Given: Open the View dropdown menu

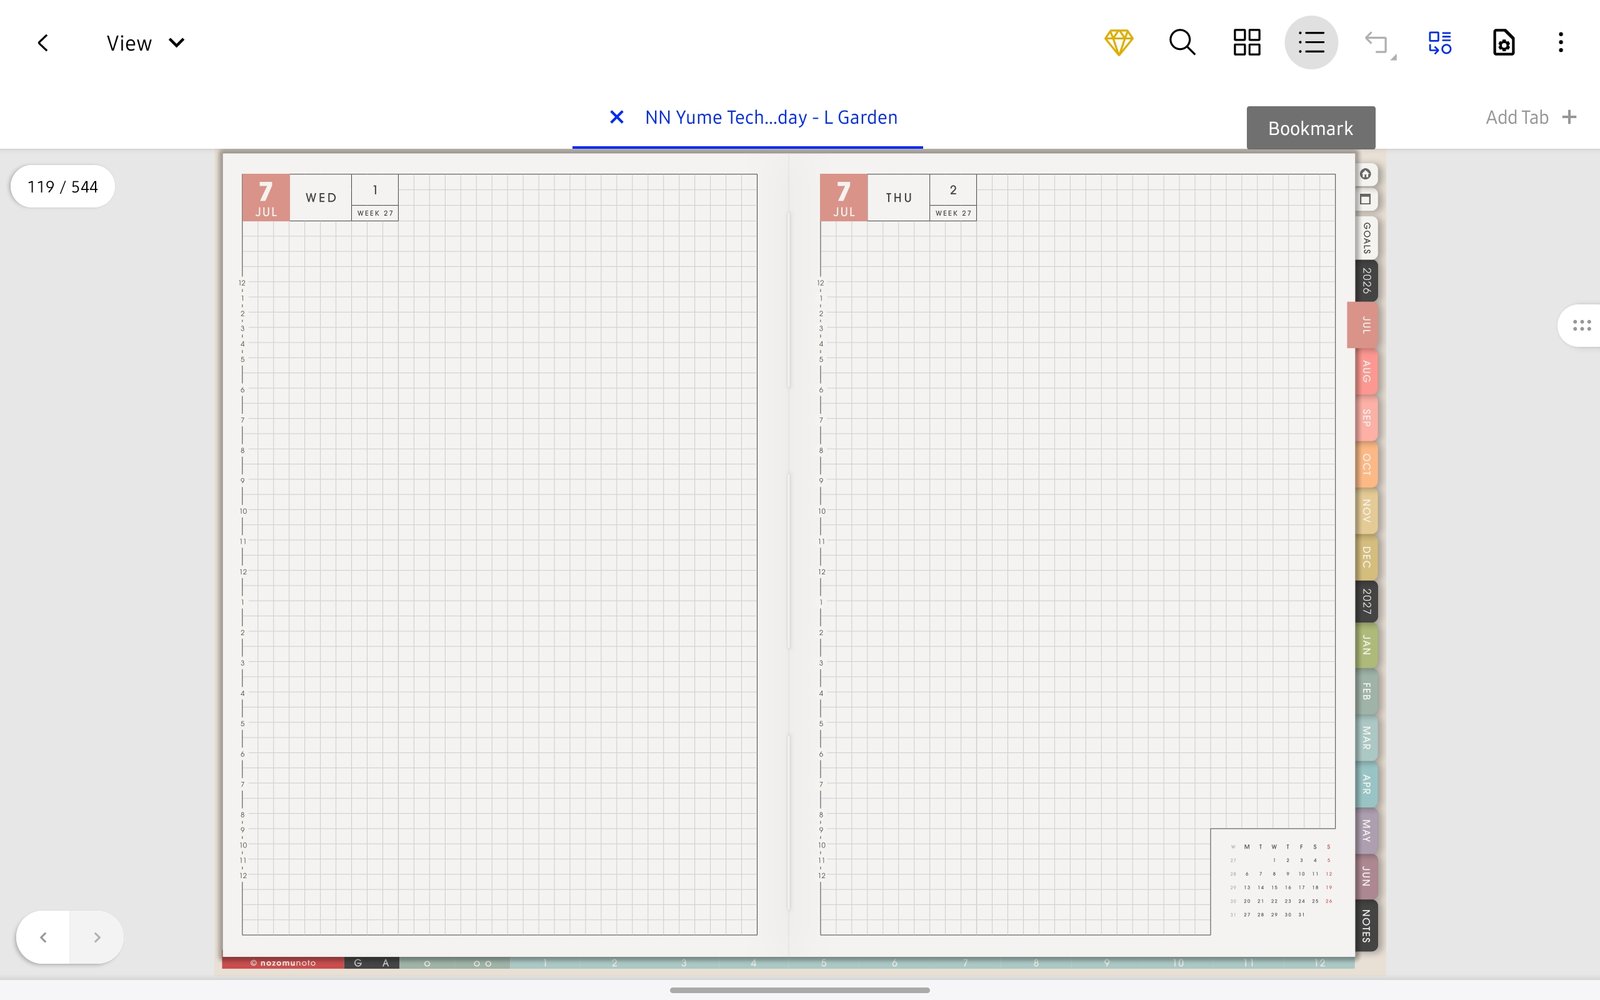Looking at the screenshot, I should click(x=146, y=43).
